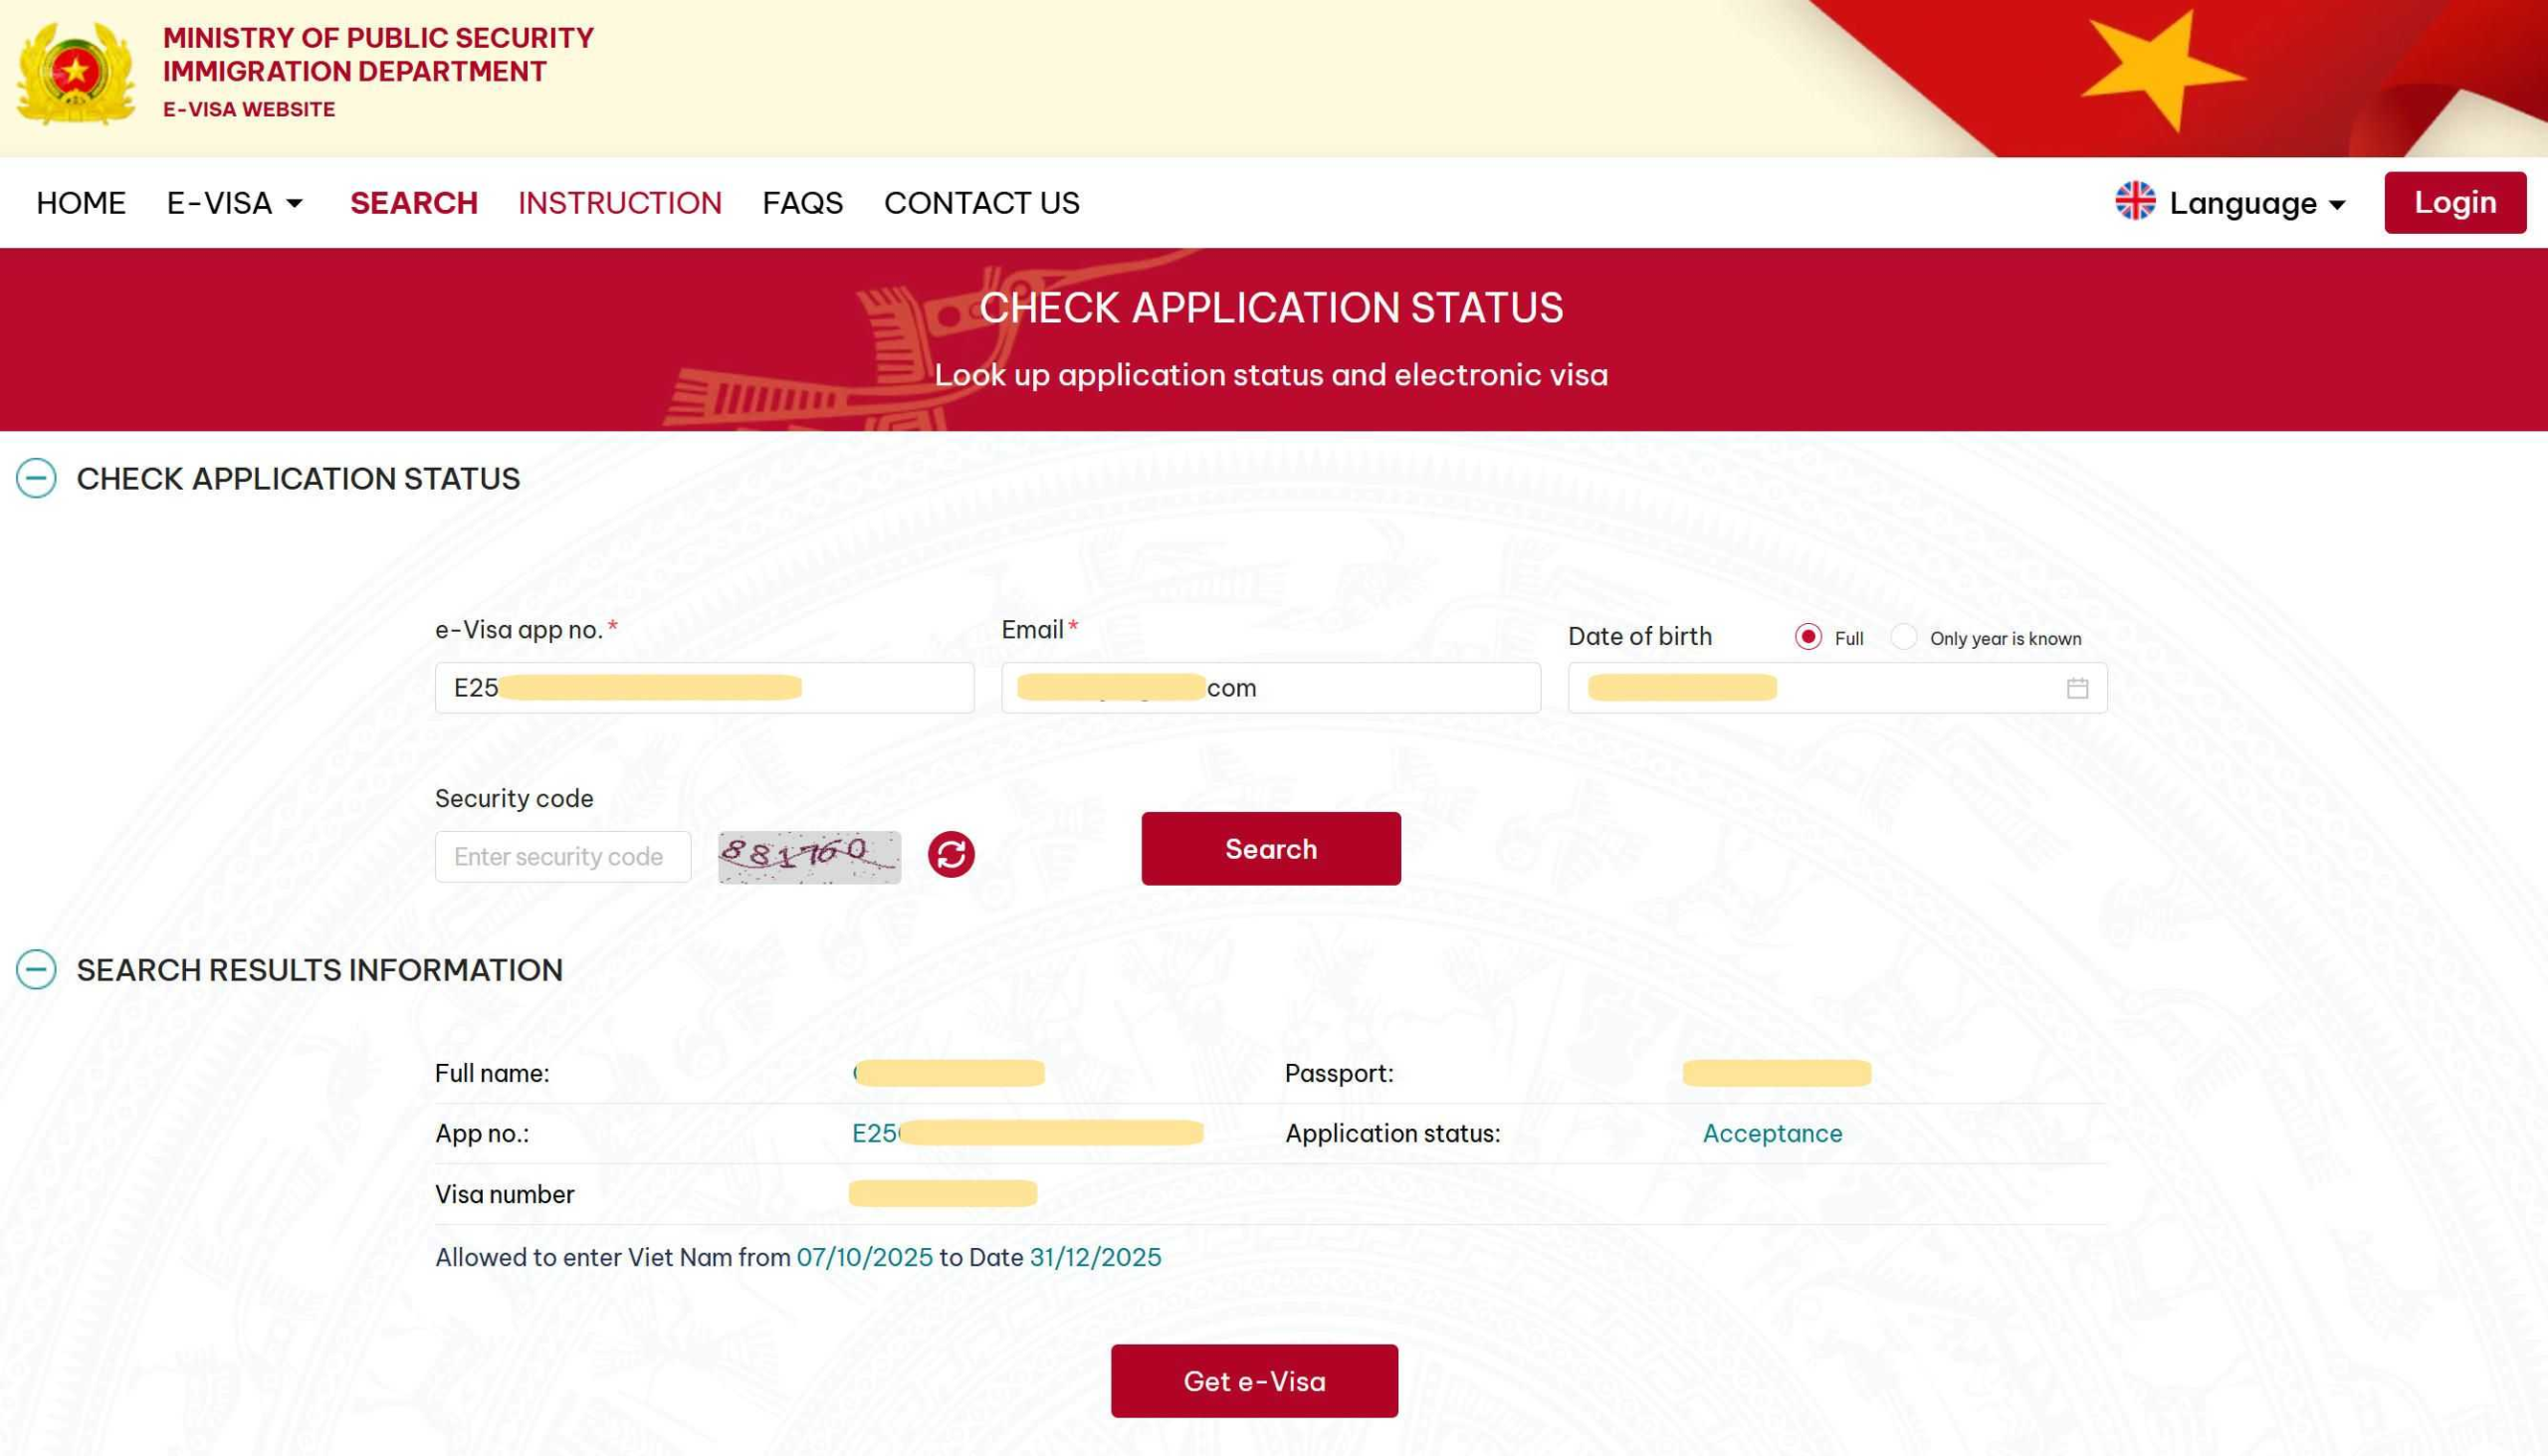Collapse Check Application Status section circle icon
The height and width of the screenshot is (1456, 2548).
(36, 478)
